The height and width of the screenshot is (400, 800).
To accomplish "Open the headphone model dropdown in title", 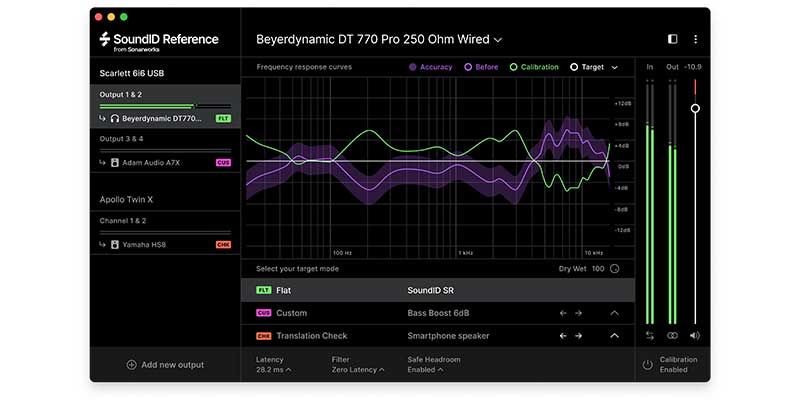I will 379,39.
